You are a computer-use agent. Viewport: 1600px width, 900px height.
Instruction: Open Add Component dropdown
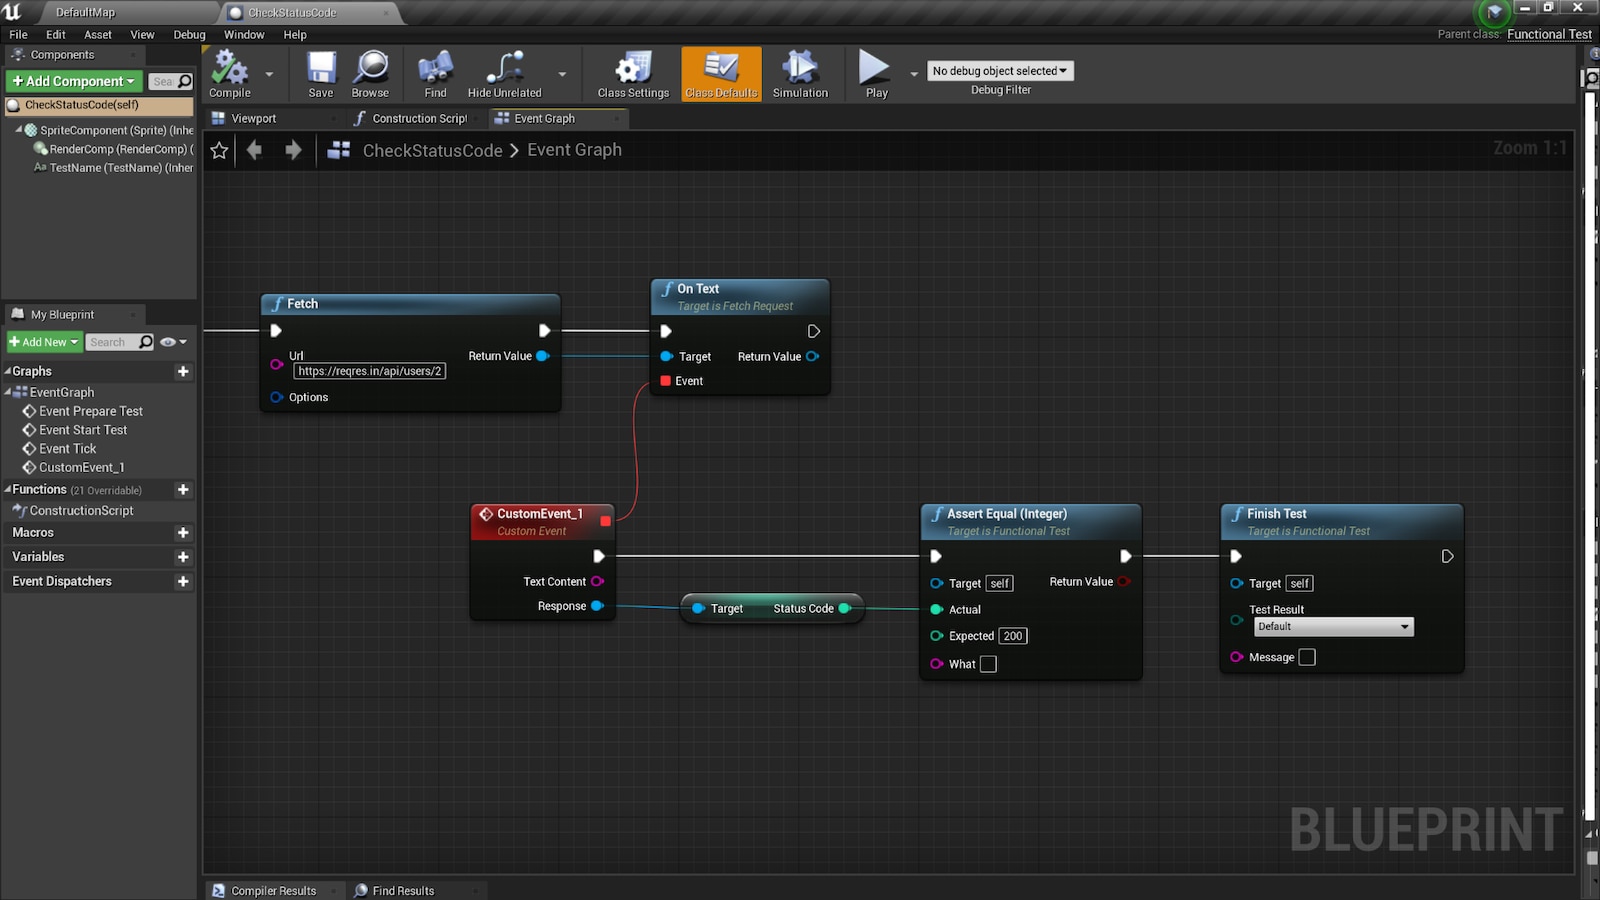click(x=73, y=81)
